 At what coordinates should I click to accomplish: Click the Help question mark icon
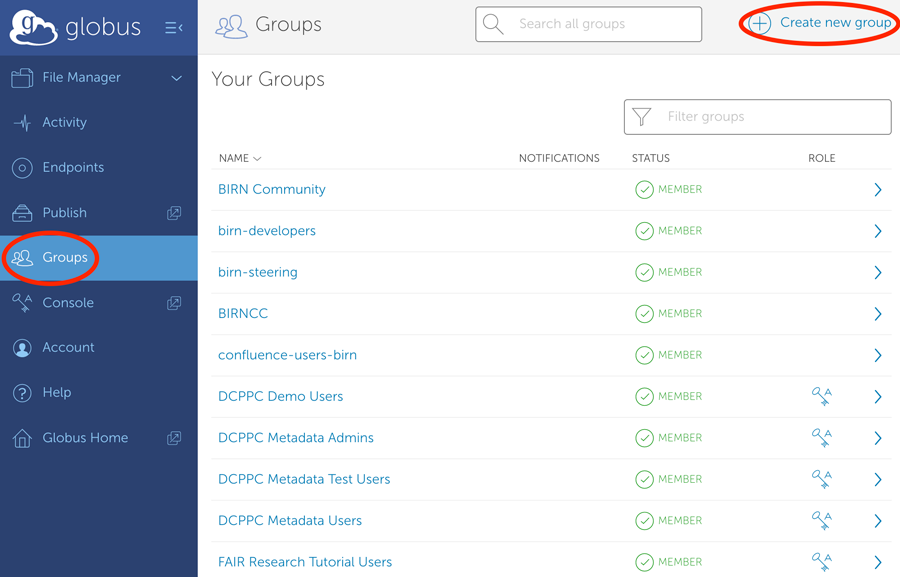click(22, 393)
